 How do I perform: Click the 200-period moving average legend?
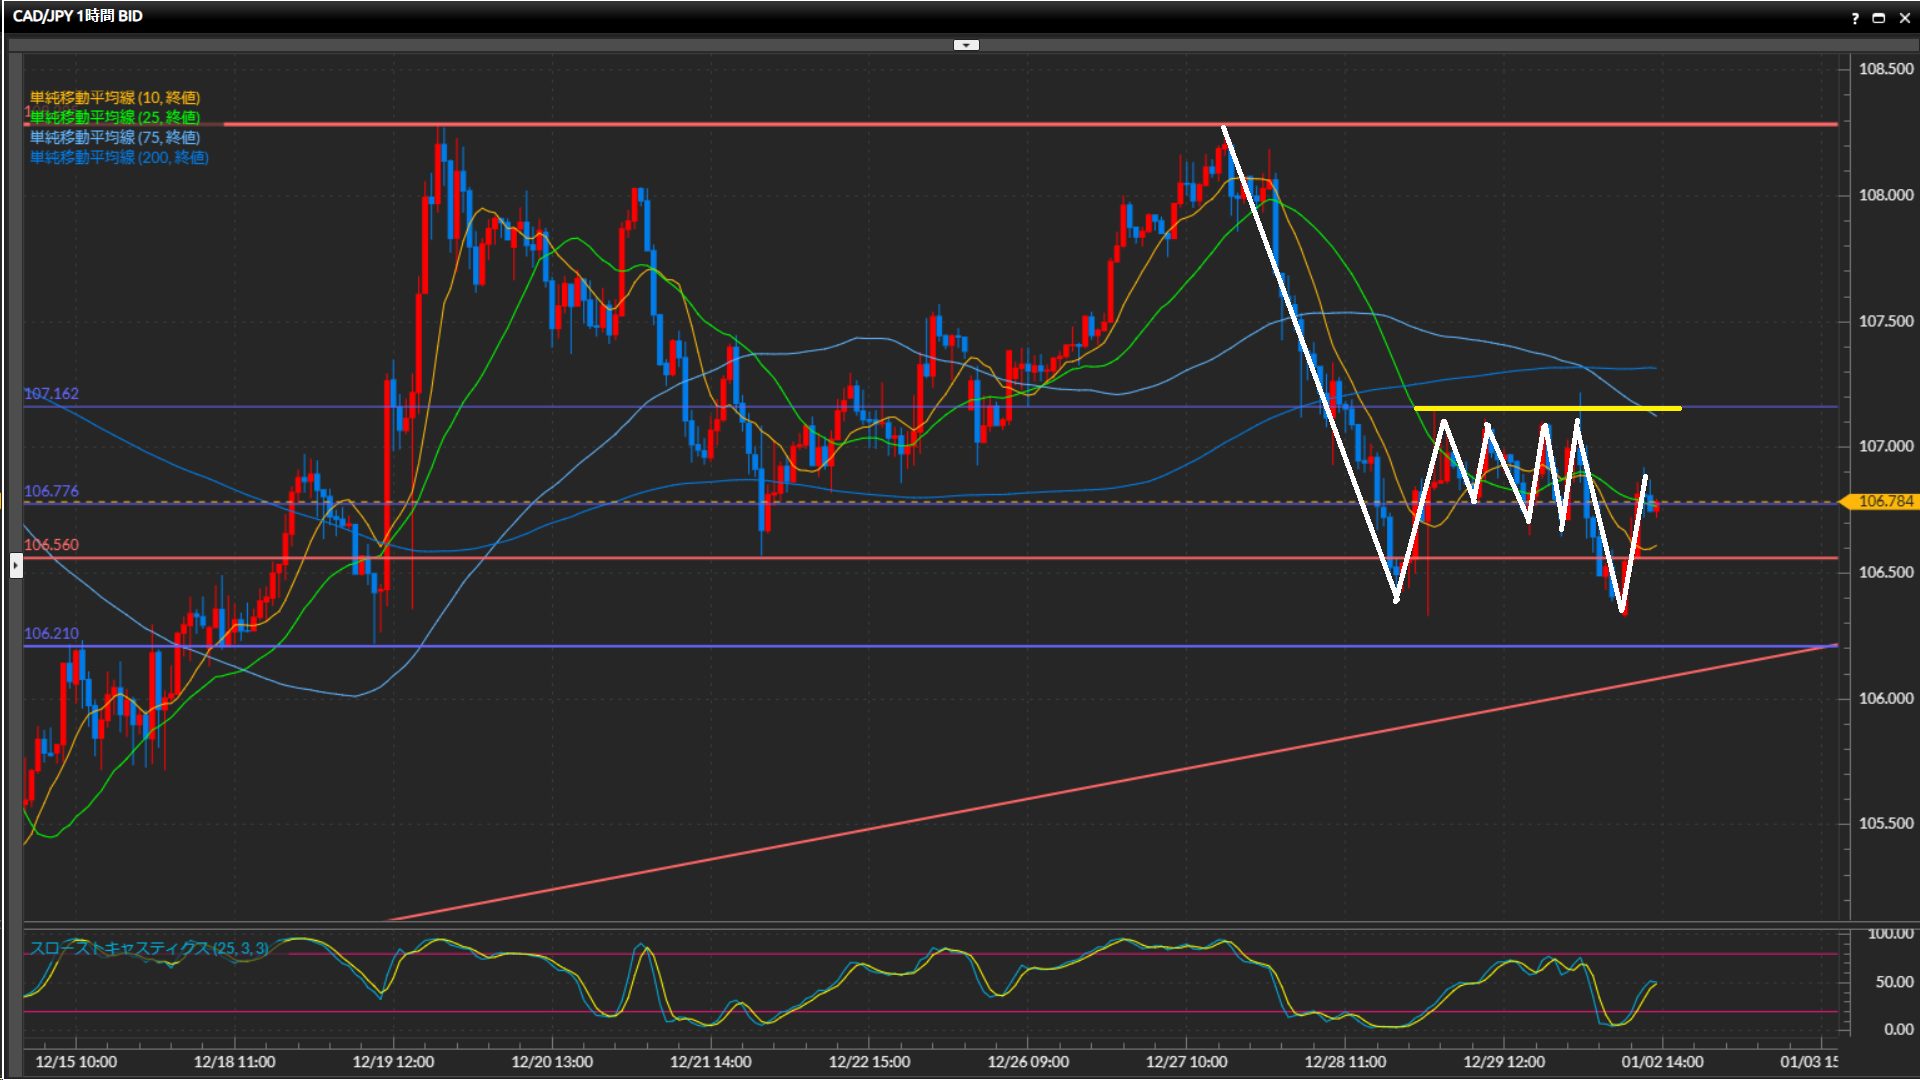(119, 157)
